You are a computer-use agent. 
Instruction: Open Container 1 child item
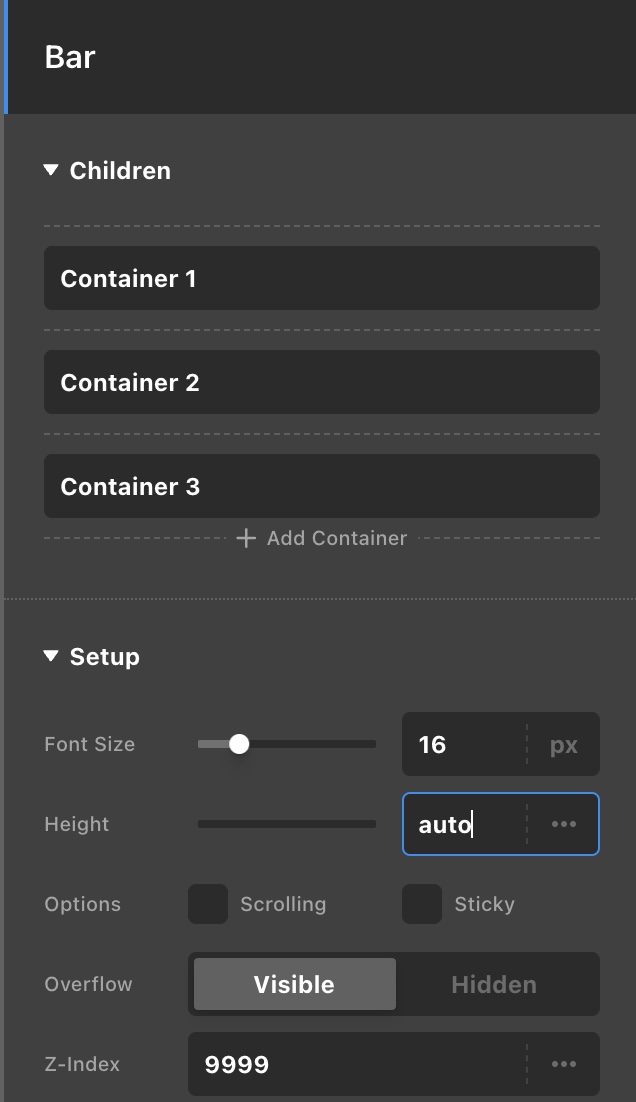click(x=321, y=278)
